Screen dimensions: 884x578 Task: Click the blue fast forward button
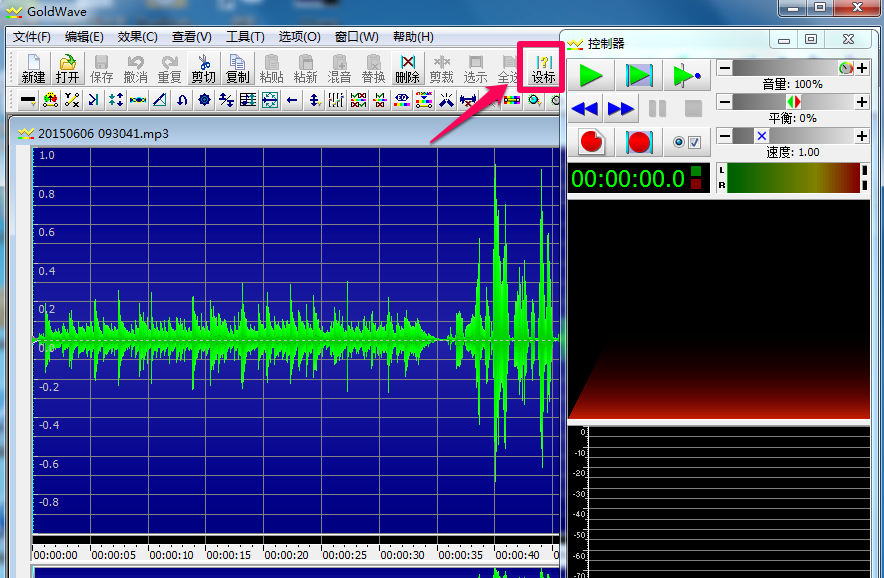tap(621, 108)
